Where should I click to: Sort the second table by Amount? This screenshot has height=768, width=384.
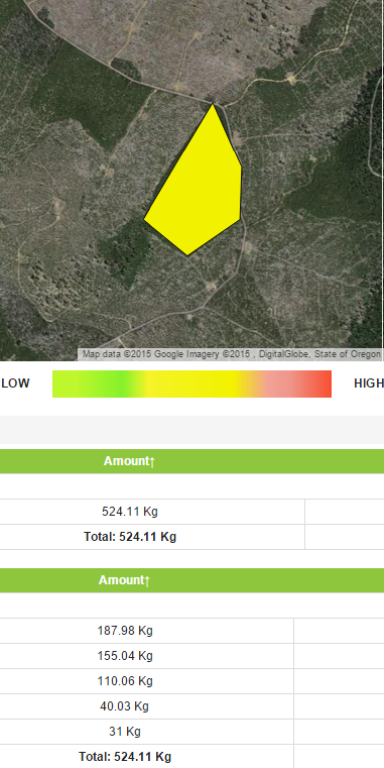[x=124, y=580]
